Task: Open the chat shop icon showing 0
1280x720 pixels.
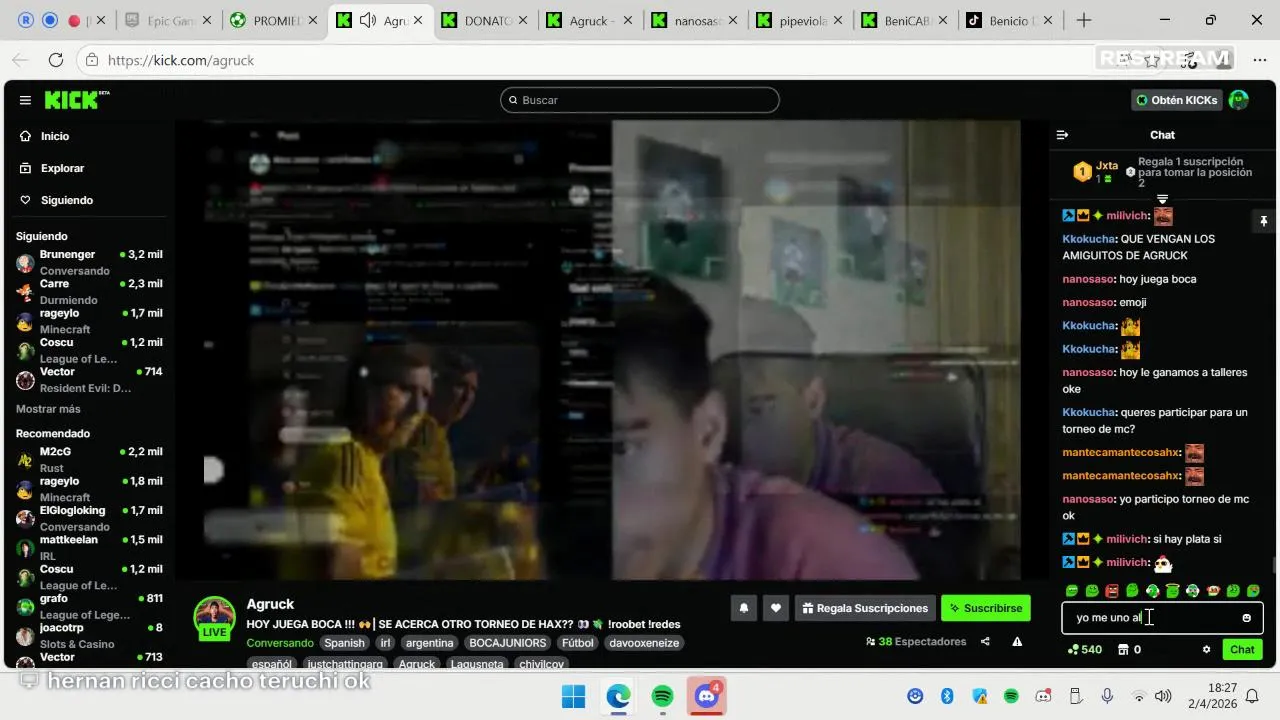Action: coord(1129,649)
